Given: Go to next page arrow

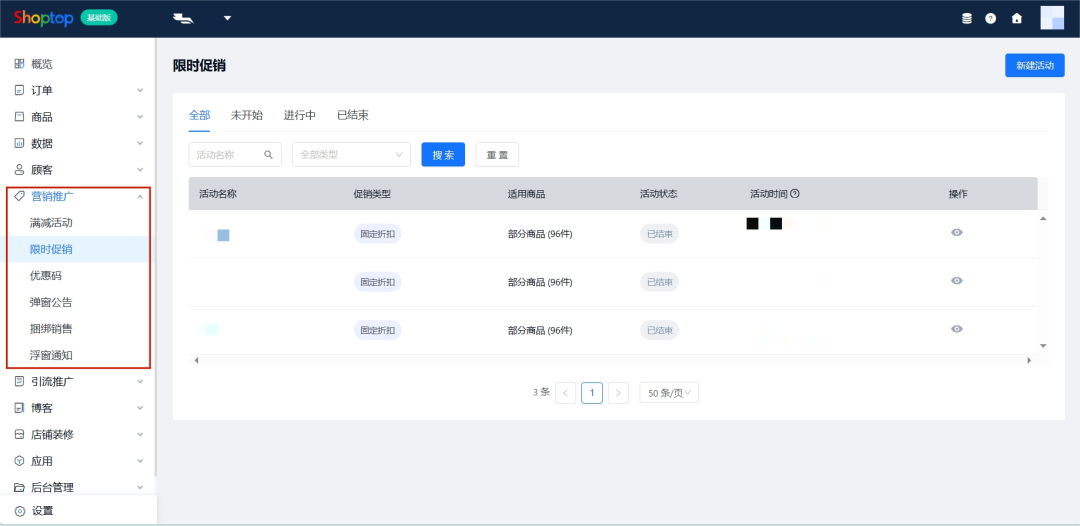Looking at the screenshot, I should click(x=618, y=392).
